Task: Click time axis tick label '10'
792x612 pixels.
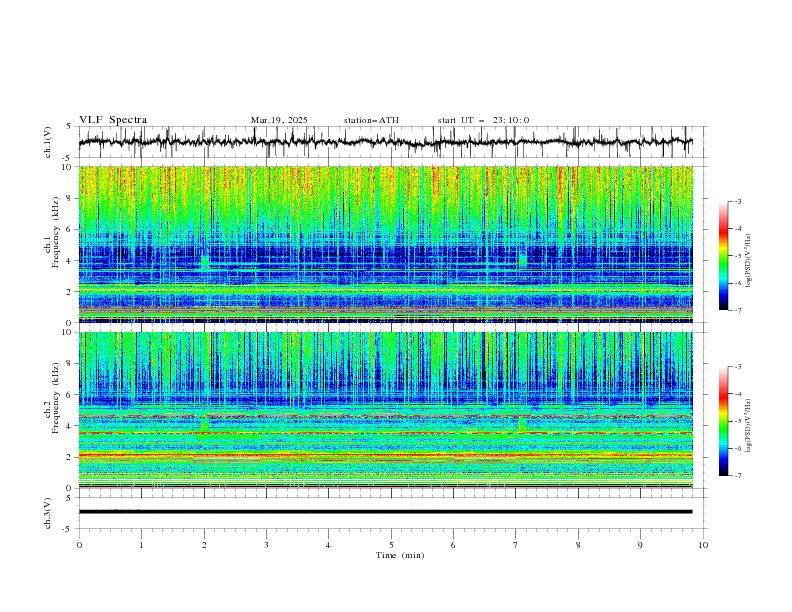Action: click(x=703, y=545)
